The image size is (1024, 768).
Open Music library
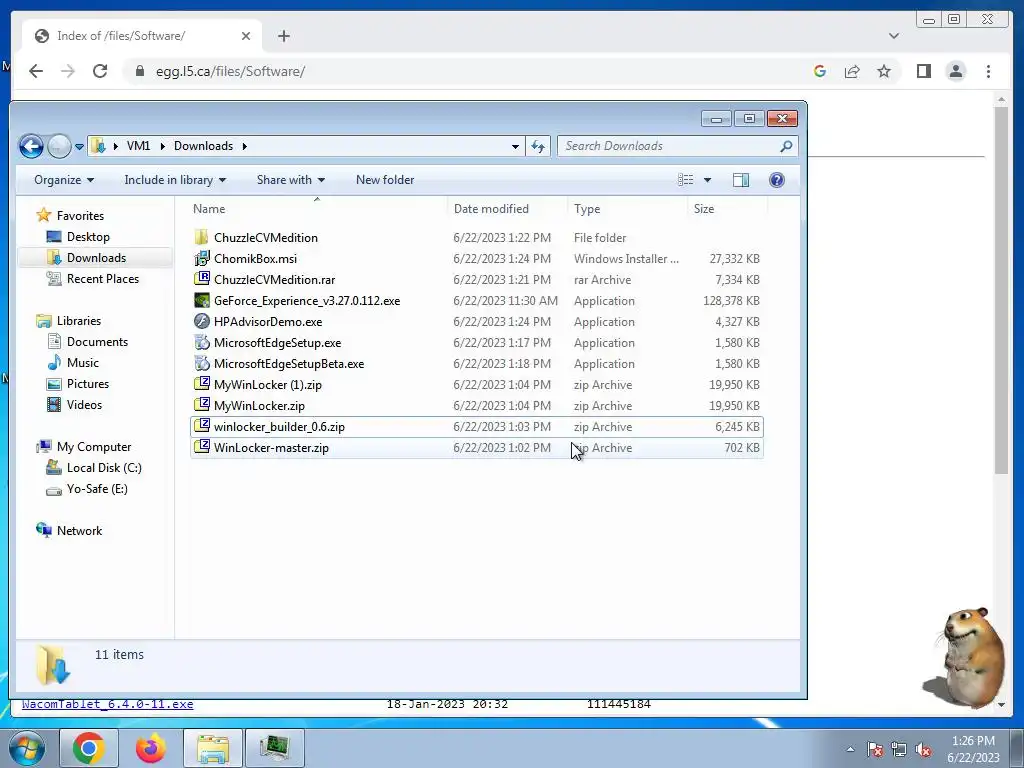pyautogui.click(x=83, y=362)
